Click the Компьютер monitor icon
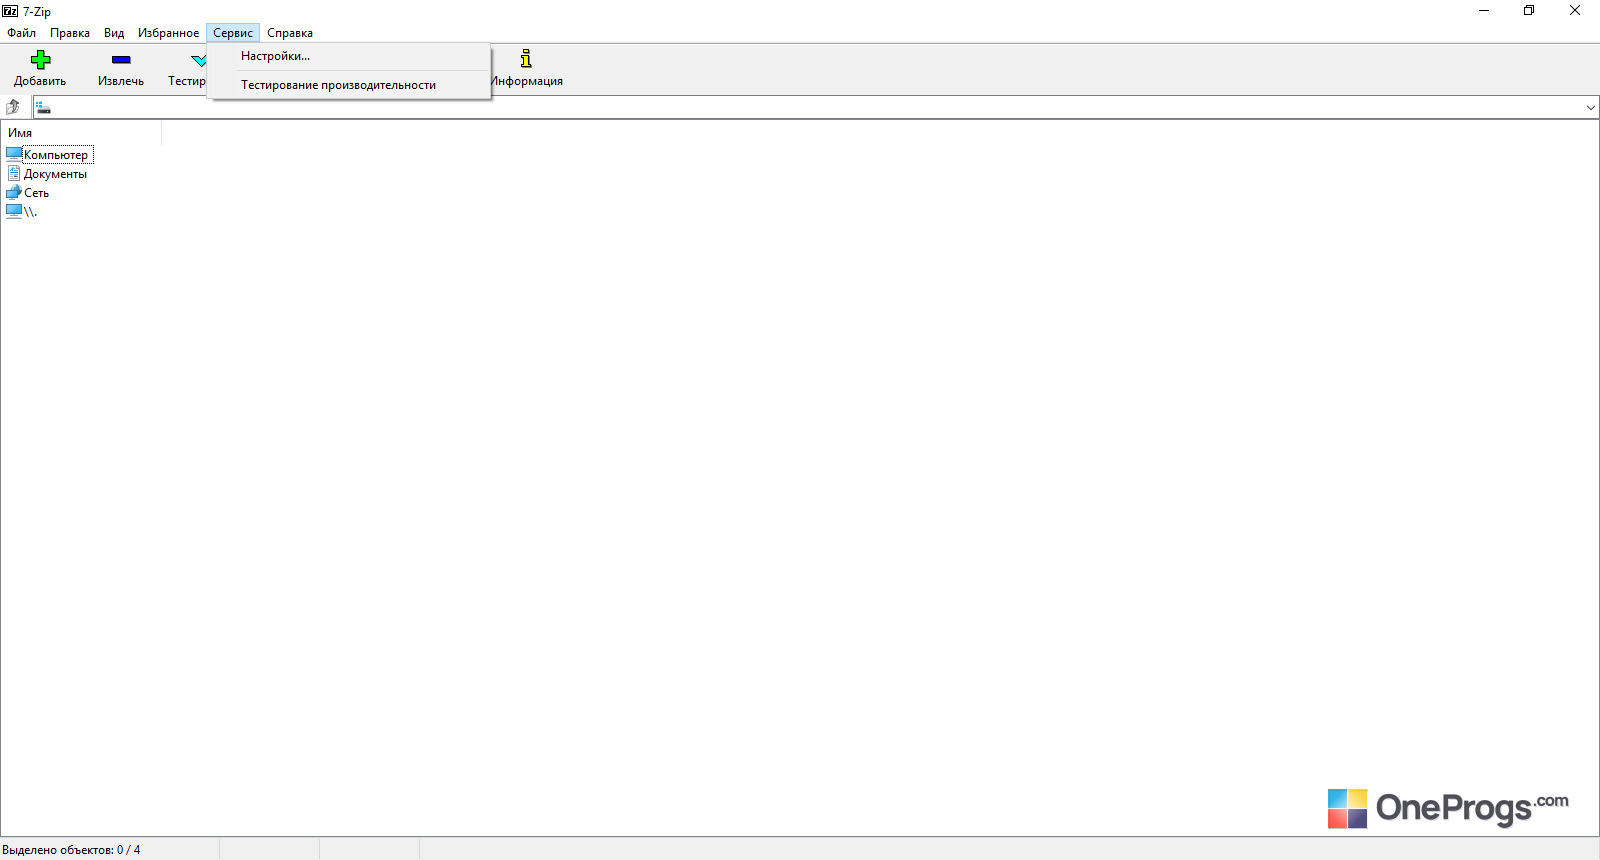The height and width of the screenshot is (860, 1600). (14, 154)
